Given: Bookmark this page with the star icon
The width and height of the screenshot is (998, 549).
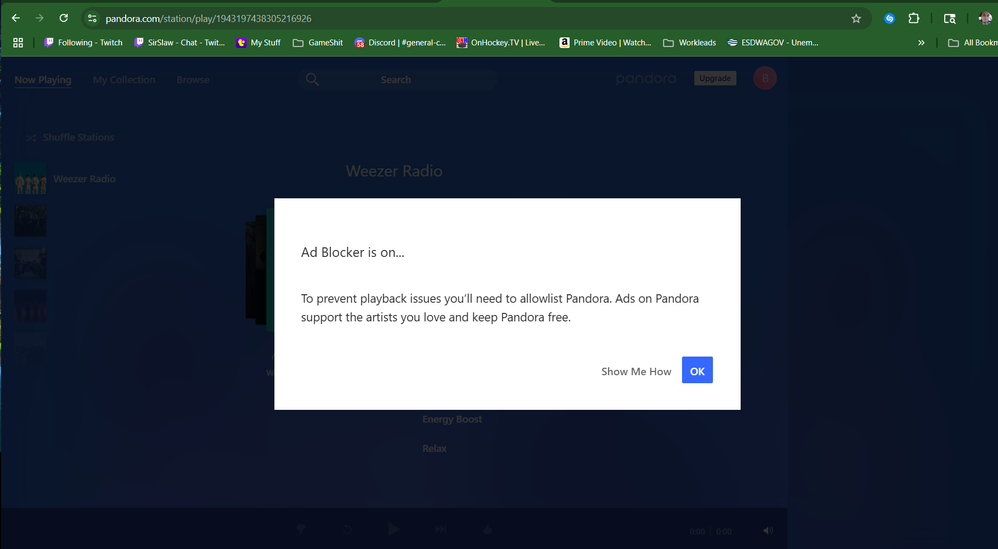Looking at the screenshot, I should (x=856, y=18).
